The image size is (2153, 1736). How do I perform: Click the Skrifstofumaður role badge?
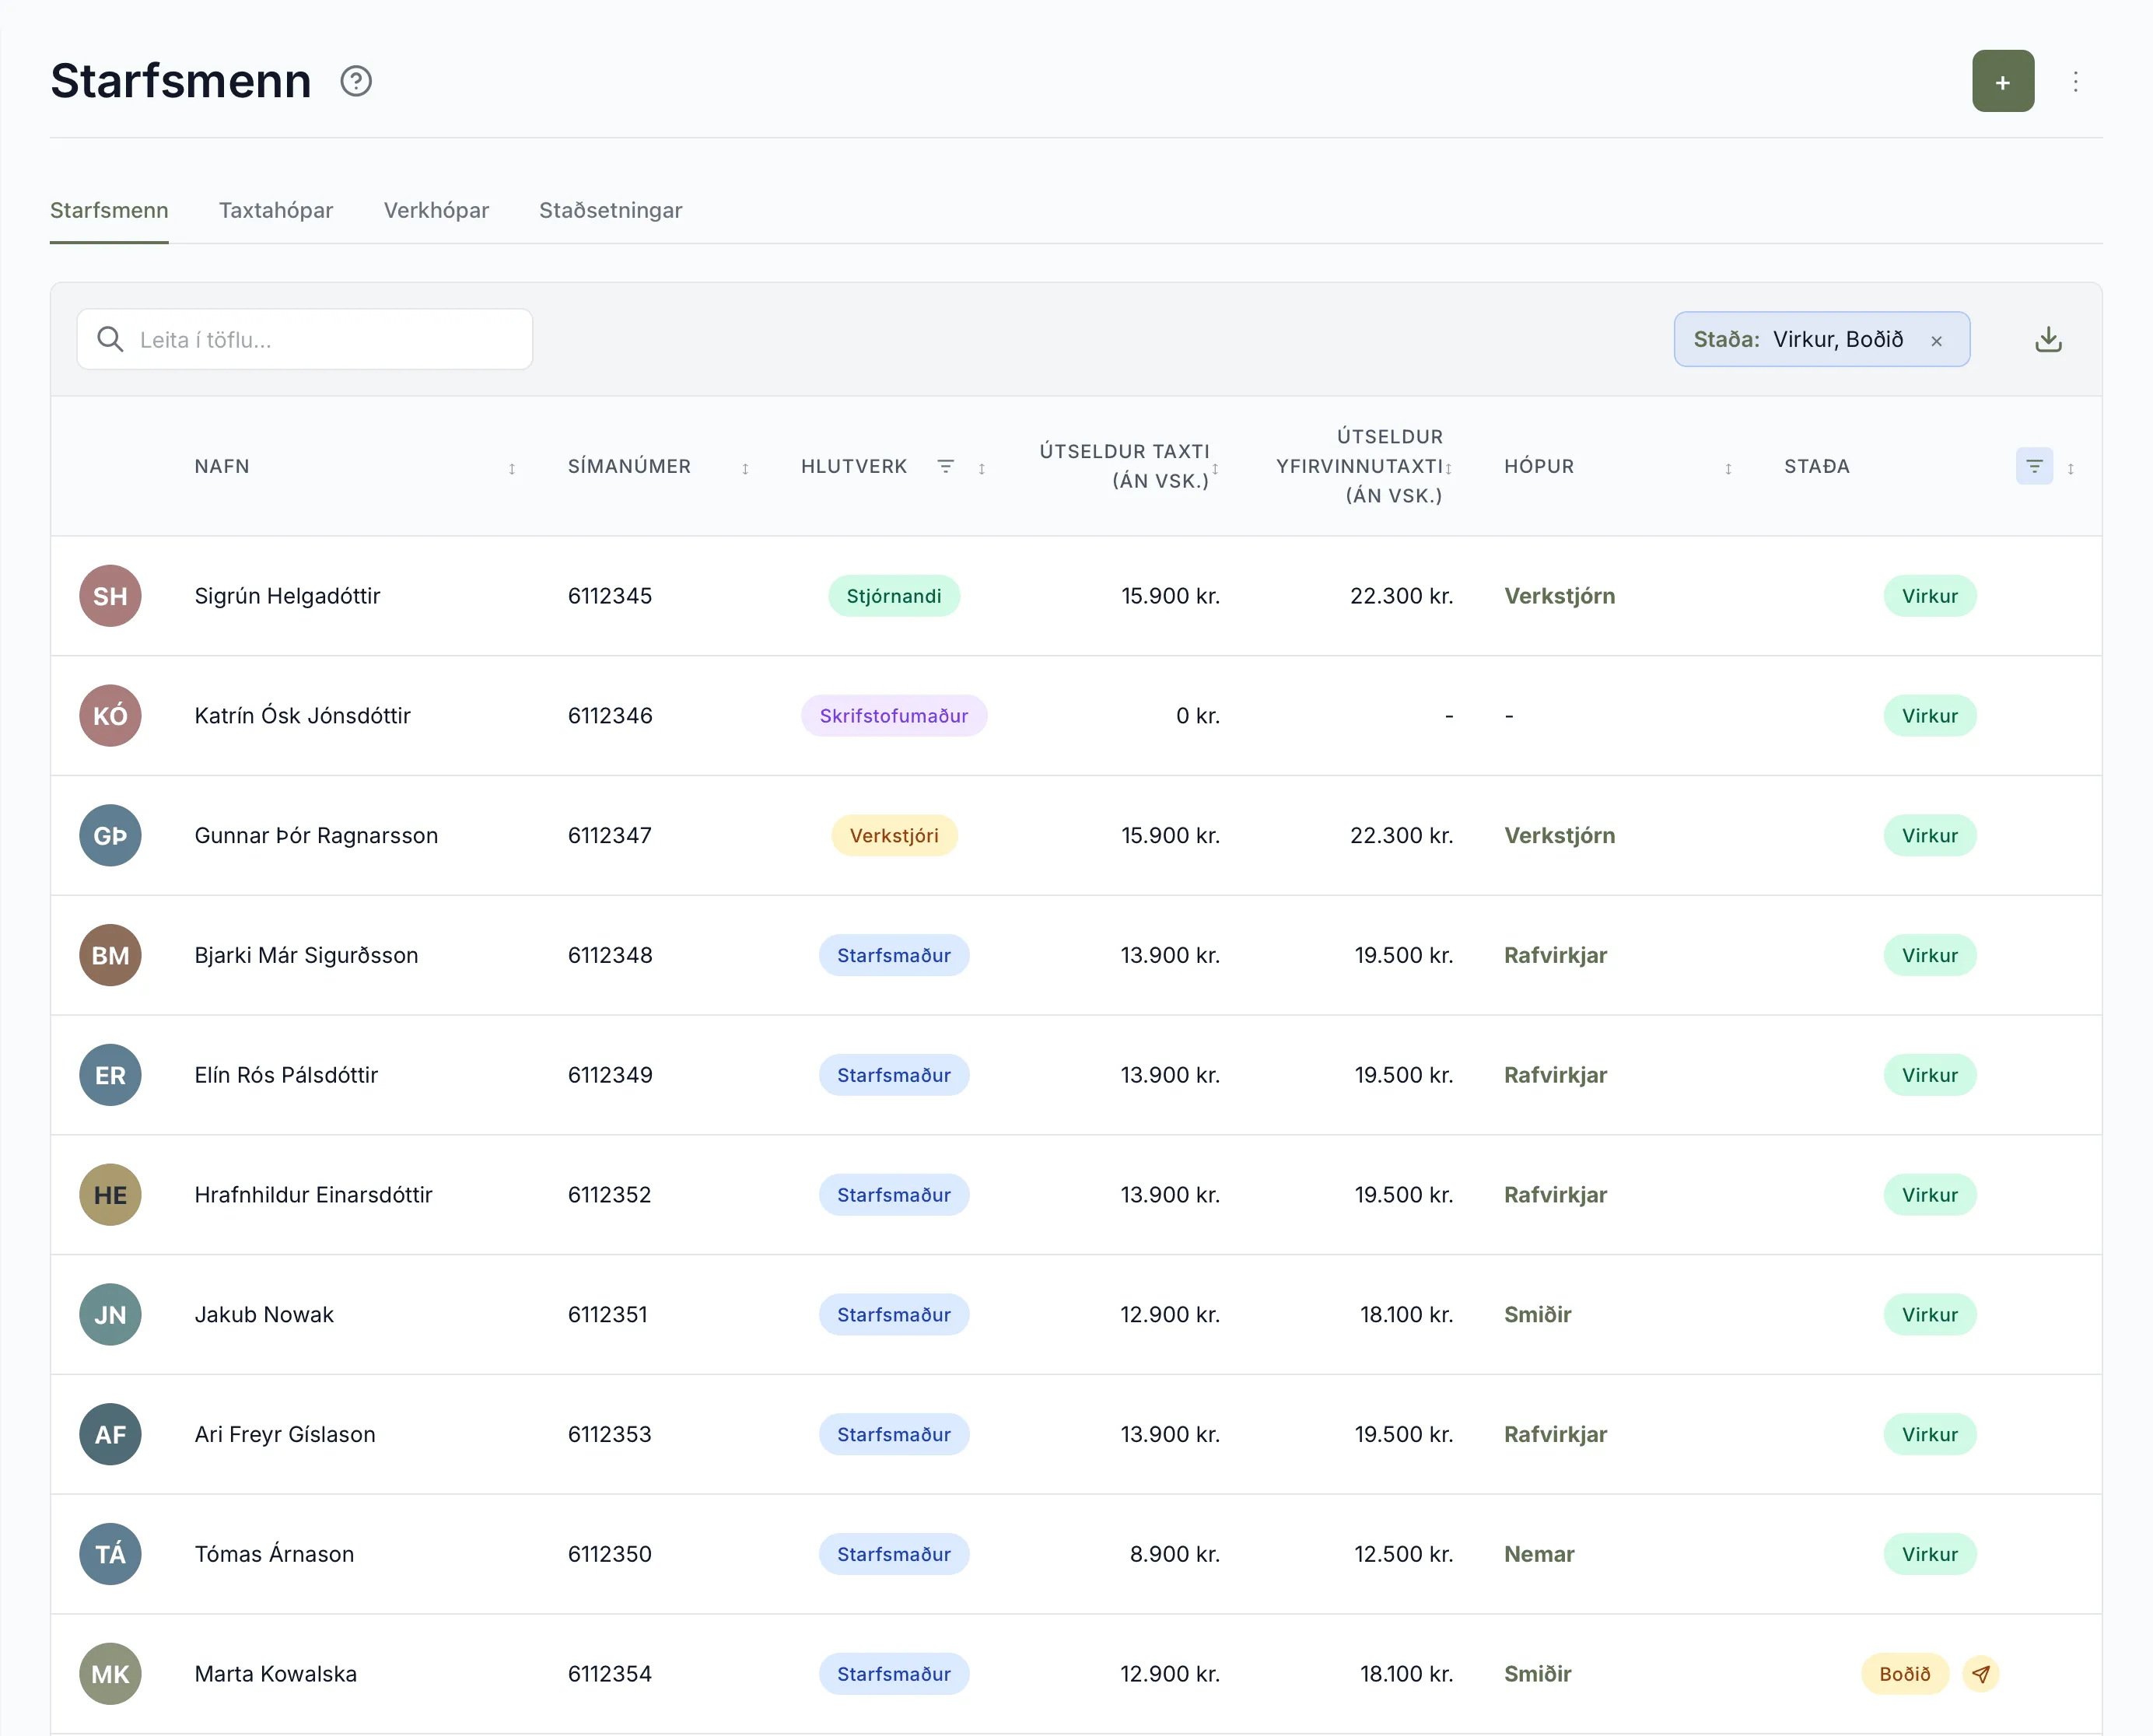[x=893, y=716]
